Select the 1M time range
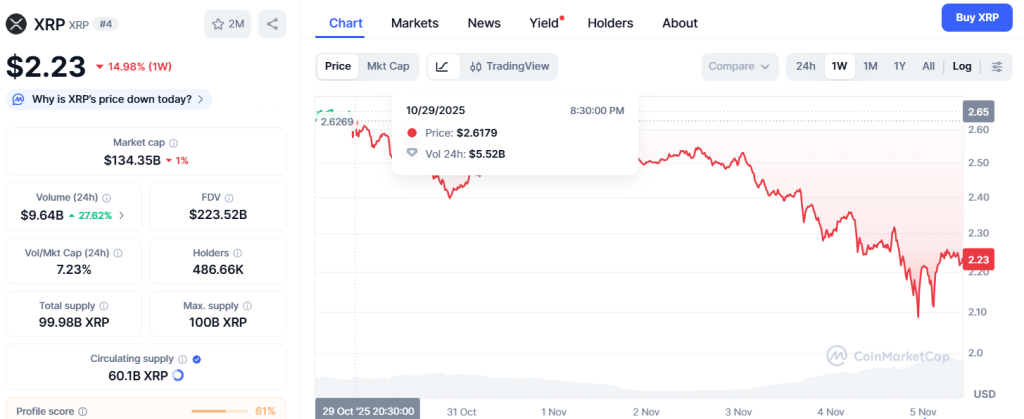Screen dimensions: 1024x419 870,66
